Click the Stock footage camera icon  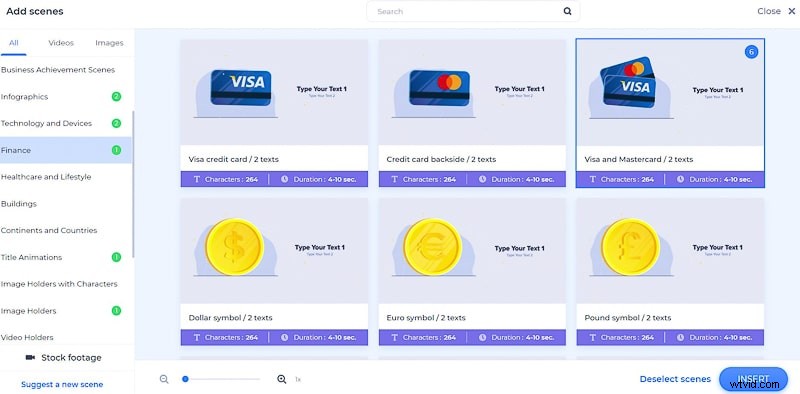(30, 358)
